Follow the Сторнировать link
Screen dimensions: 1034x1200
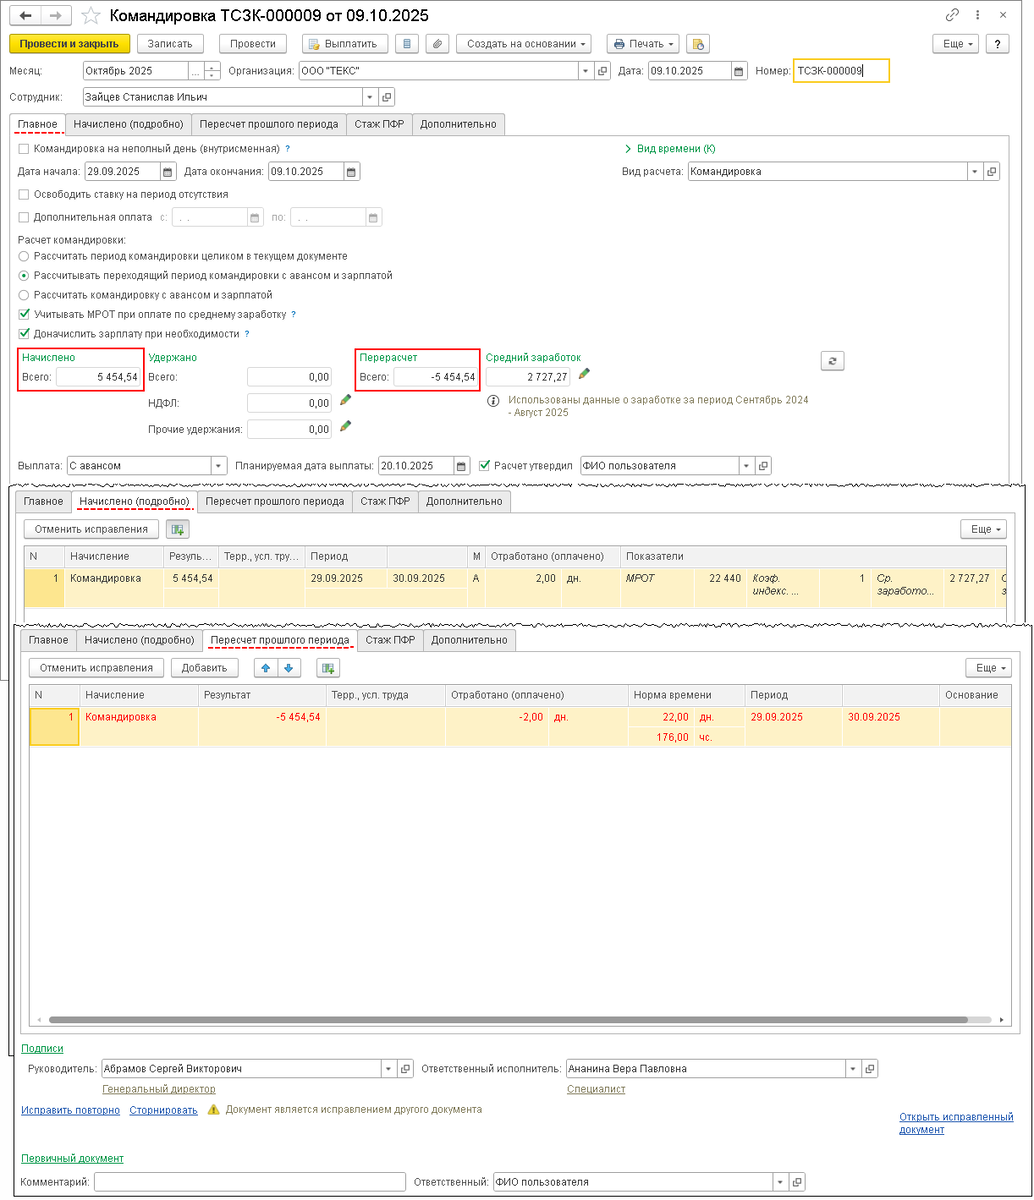point(162,1109)
